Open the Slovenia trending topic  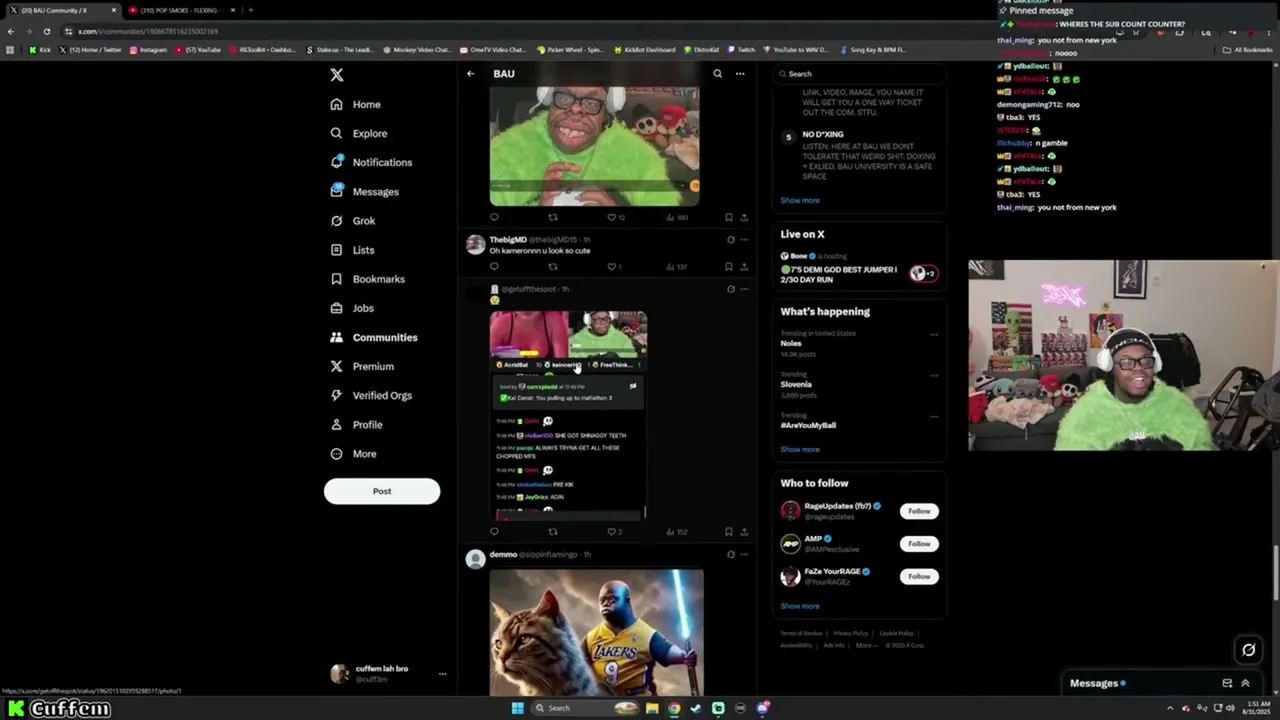(x=796, y=384)
